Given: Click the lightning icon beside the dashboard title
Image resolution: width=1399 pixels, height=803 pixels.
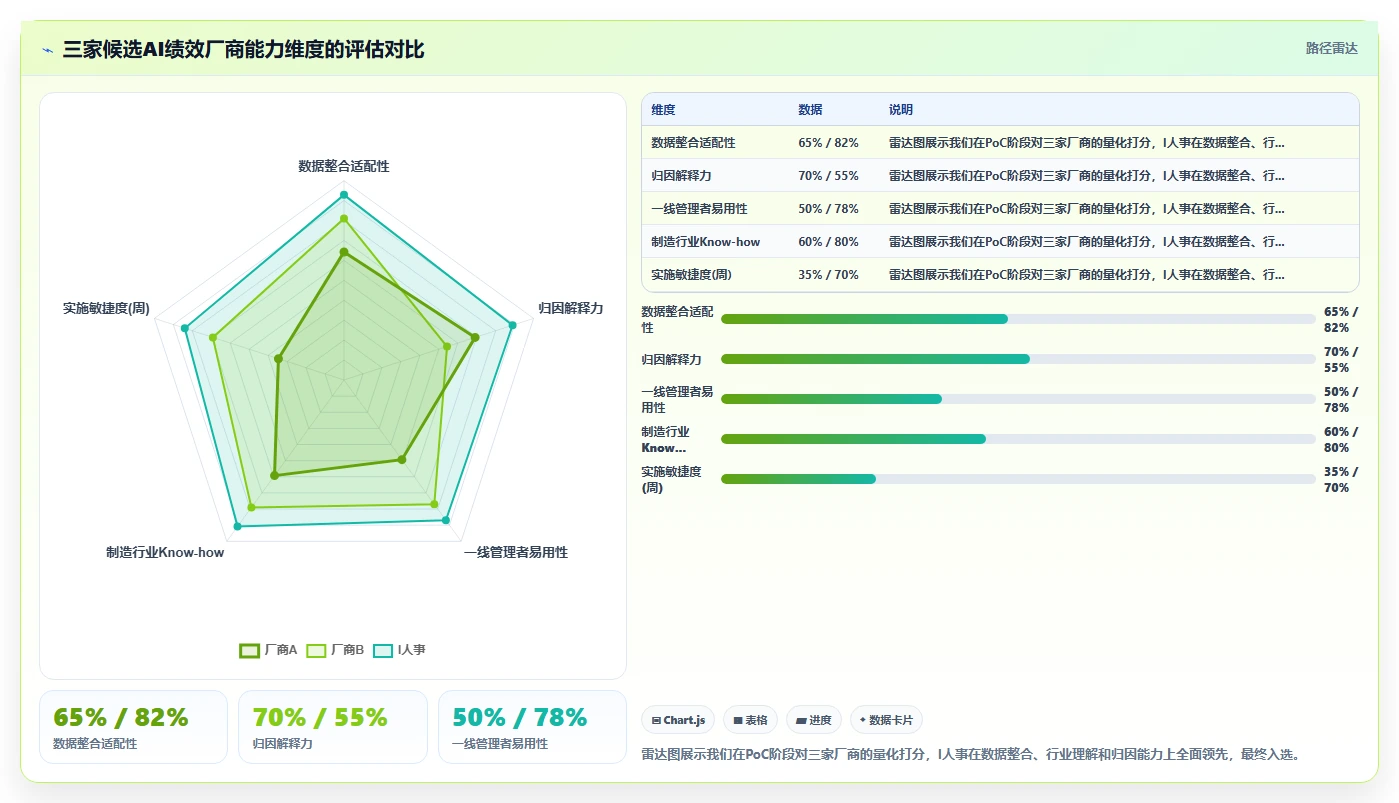Looking at the screenshot, I should point(47,50).
